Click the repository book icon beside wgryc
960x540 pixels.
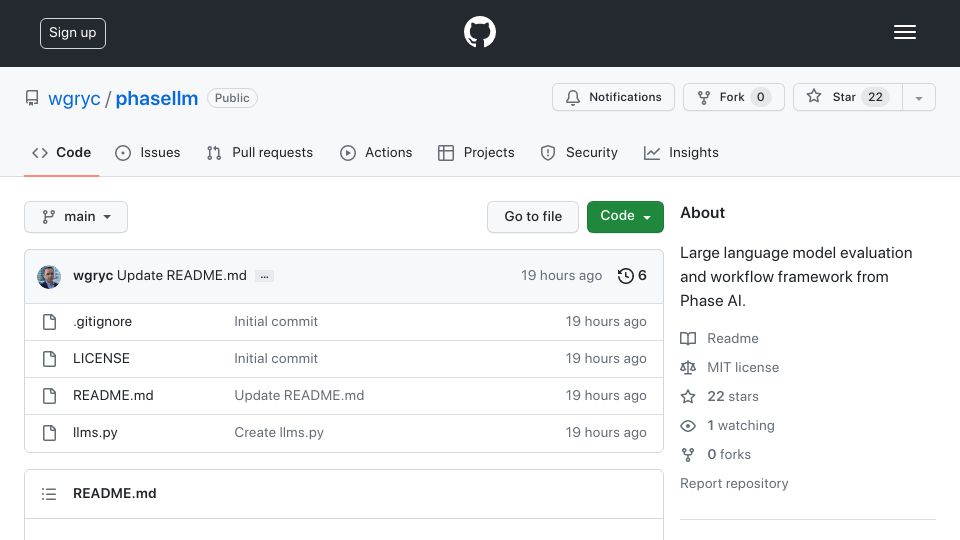tap(32, 98)
